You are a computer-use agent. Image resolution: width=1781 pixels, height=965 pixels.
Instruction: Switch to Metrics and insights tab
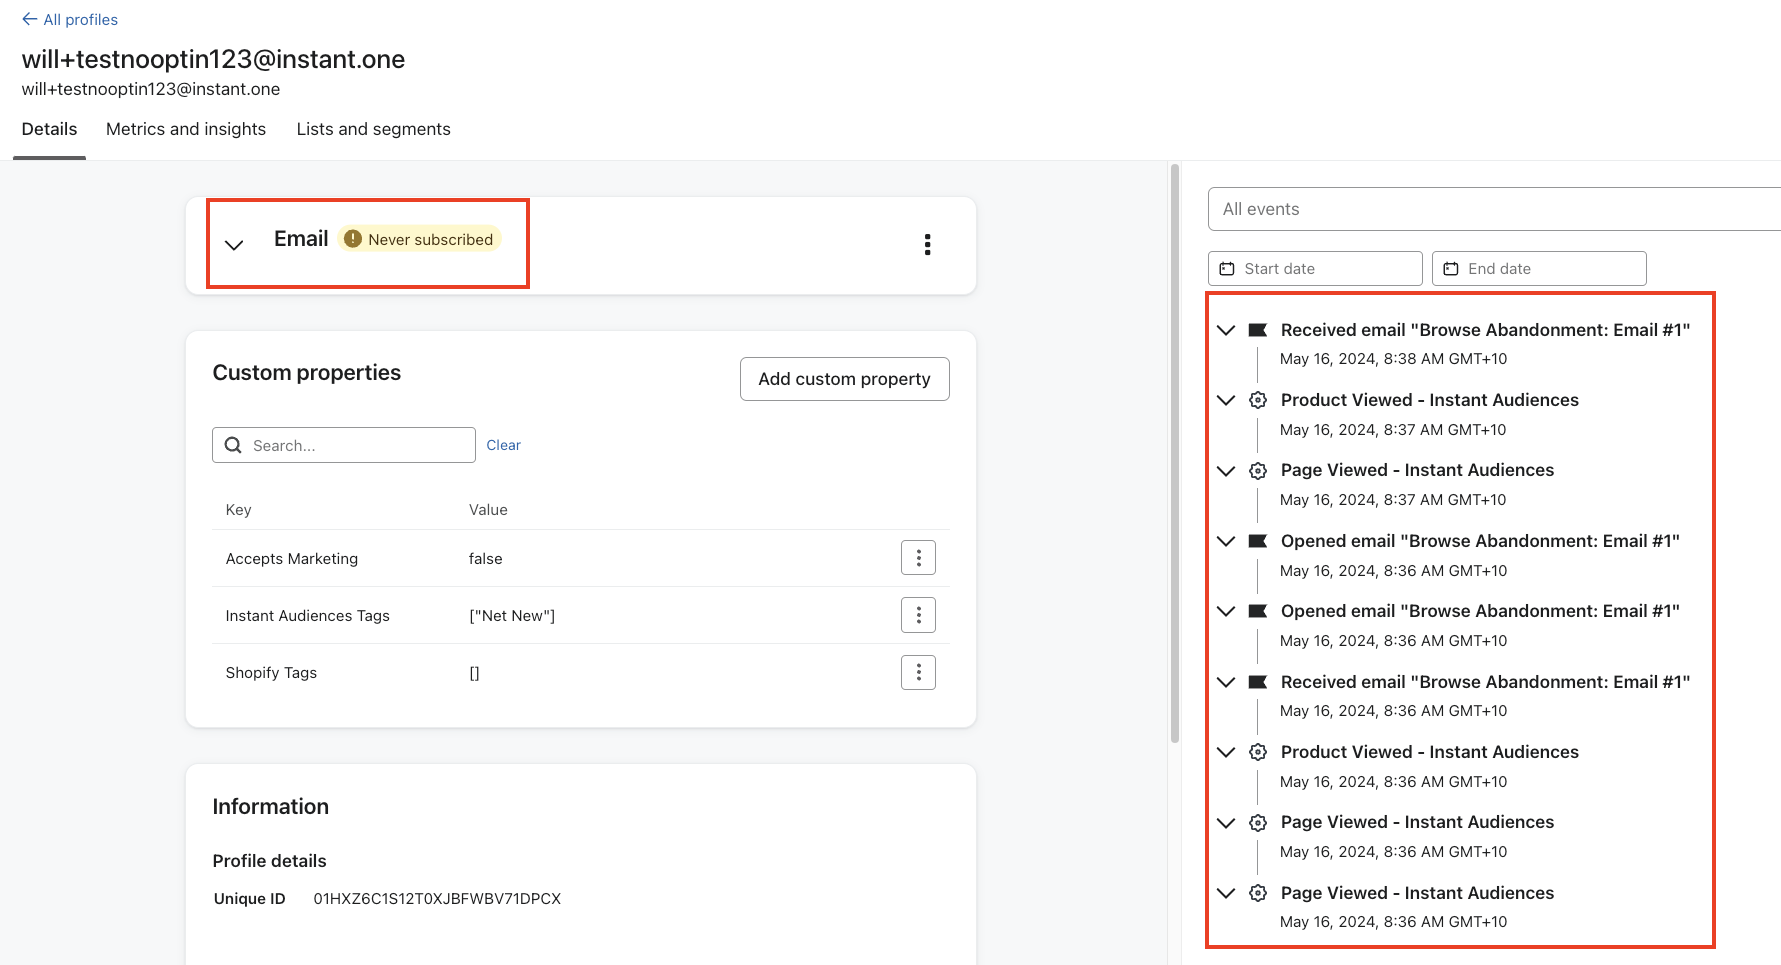pos(186,129)
